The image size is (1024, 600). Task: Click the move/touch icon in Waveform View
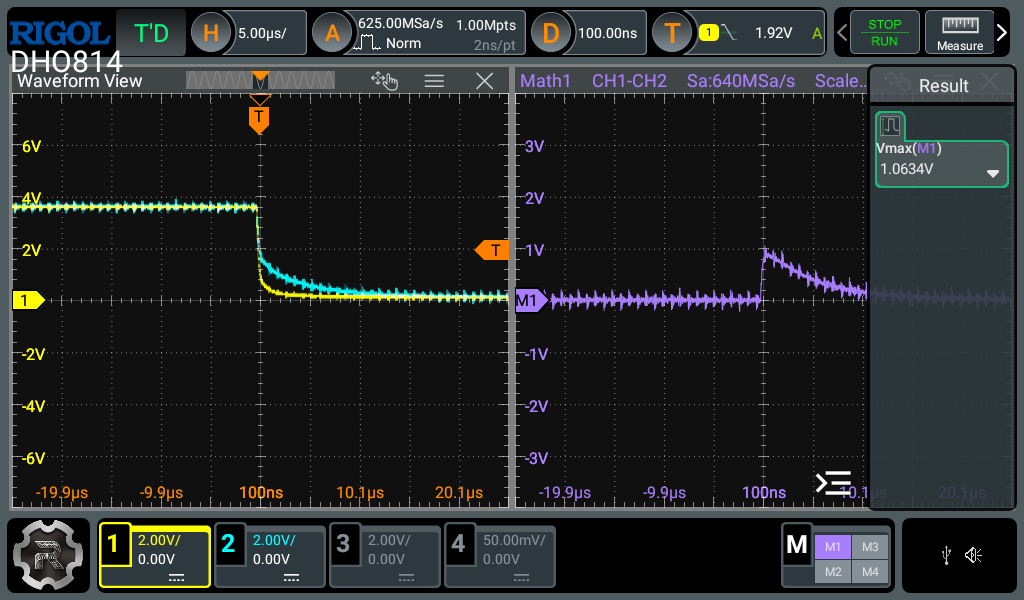pos(384,81)
